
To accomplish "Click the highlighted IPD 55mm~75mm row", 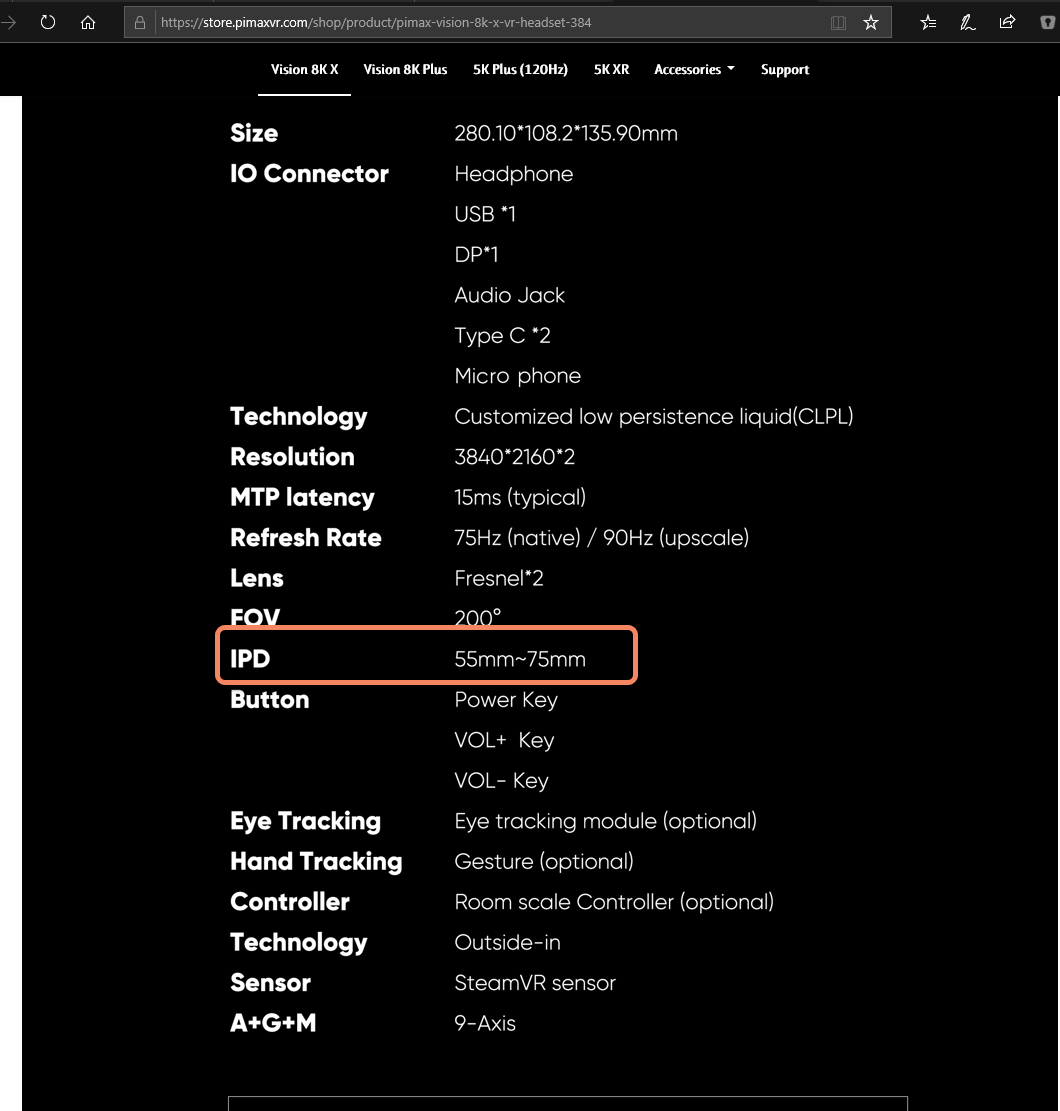I will point(427,655).
